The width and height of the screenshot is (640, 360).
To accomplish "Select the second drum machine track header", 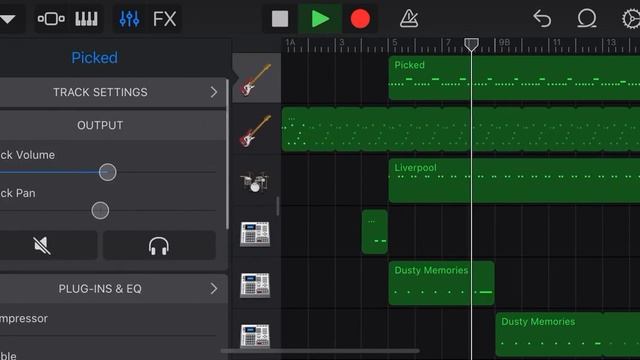I will coord(256,284).
